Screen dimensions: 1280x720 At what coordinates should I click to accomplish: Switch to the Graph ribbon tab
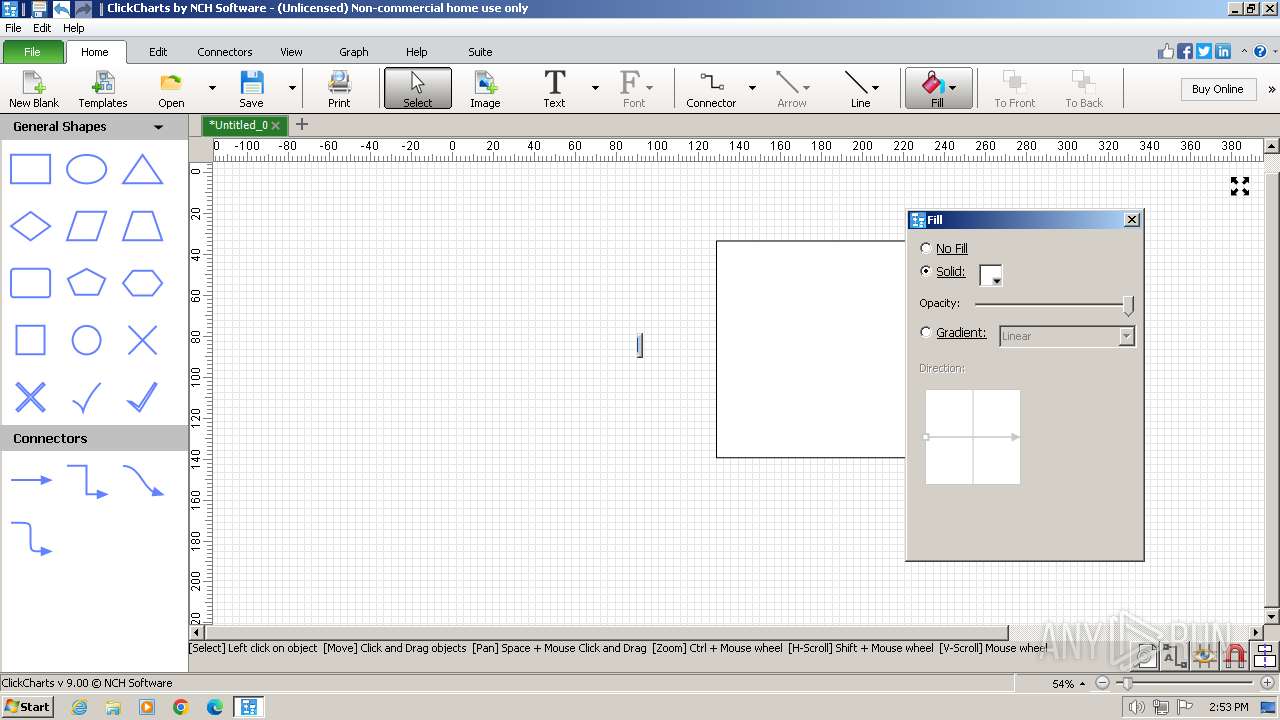354,52
